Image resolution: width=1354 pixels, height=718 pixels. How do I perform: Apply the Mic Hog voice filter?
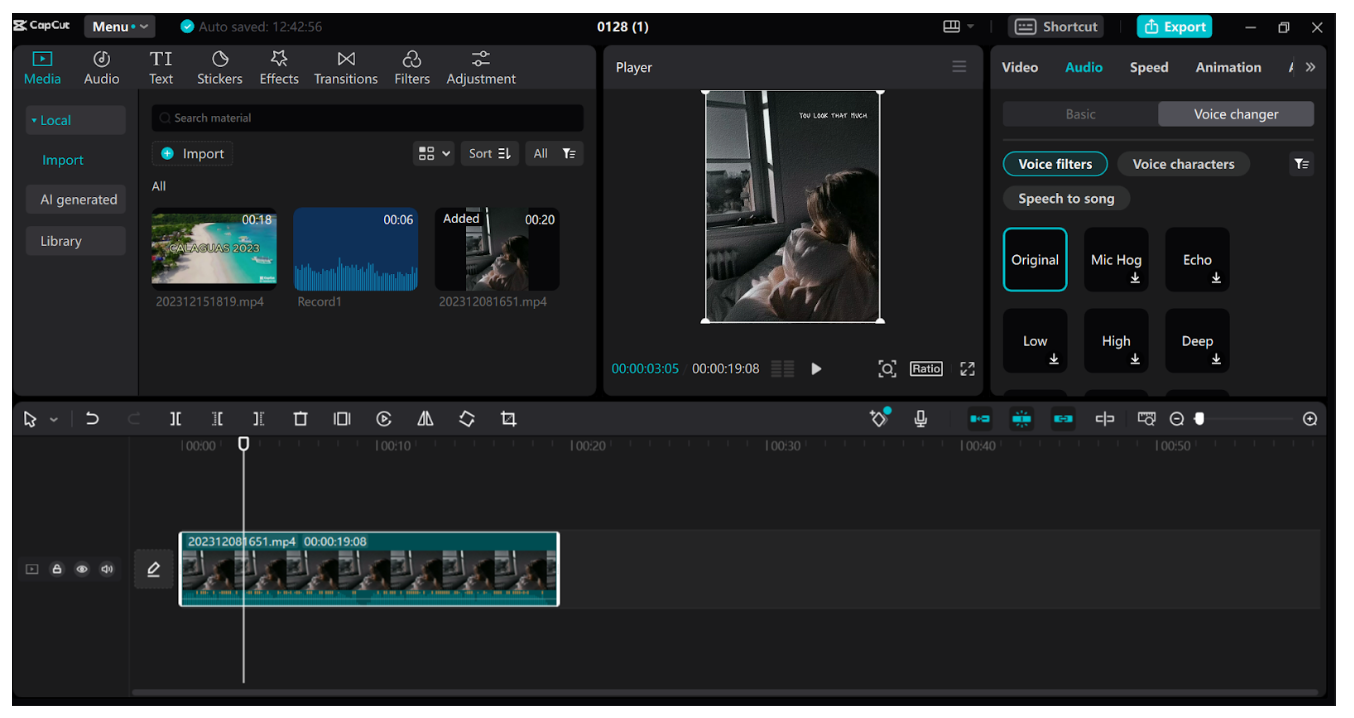click(x=1116, y=260)
